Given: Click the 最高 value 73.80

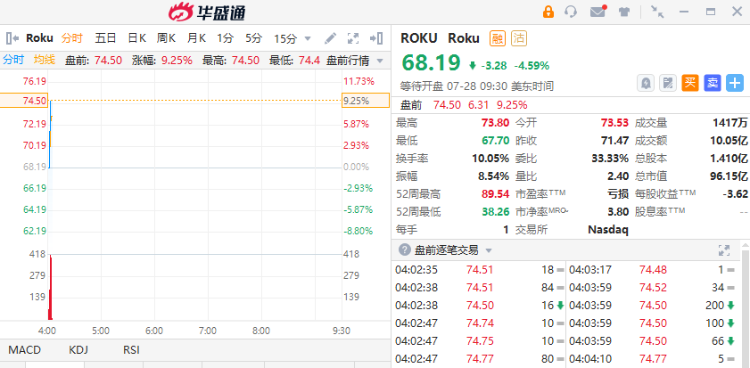Looking at the screenshot, I should (495, 123).
